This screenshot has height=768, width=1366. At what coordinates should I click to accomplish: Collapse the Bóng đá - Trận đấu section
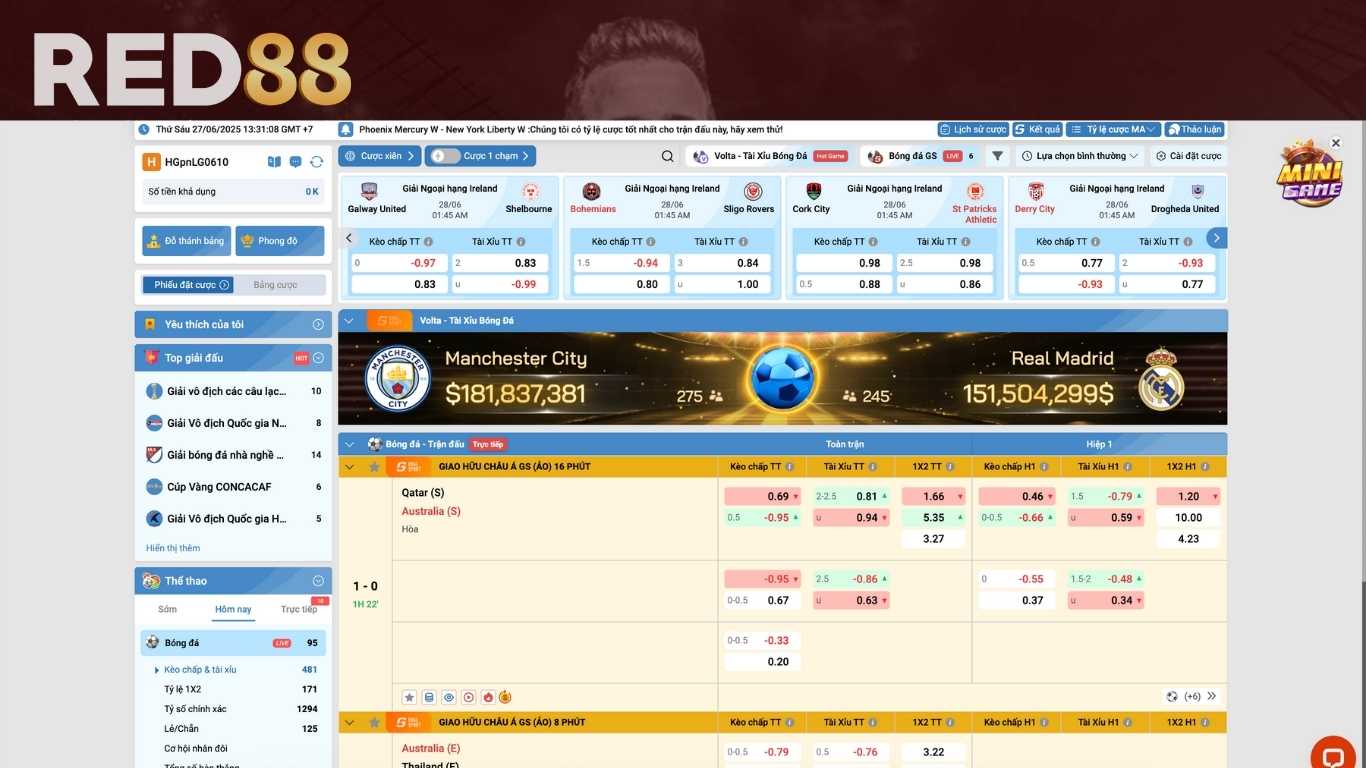point(349,444)
